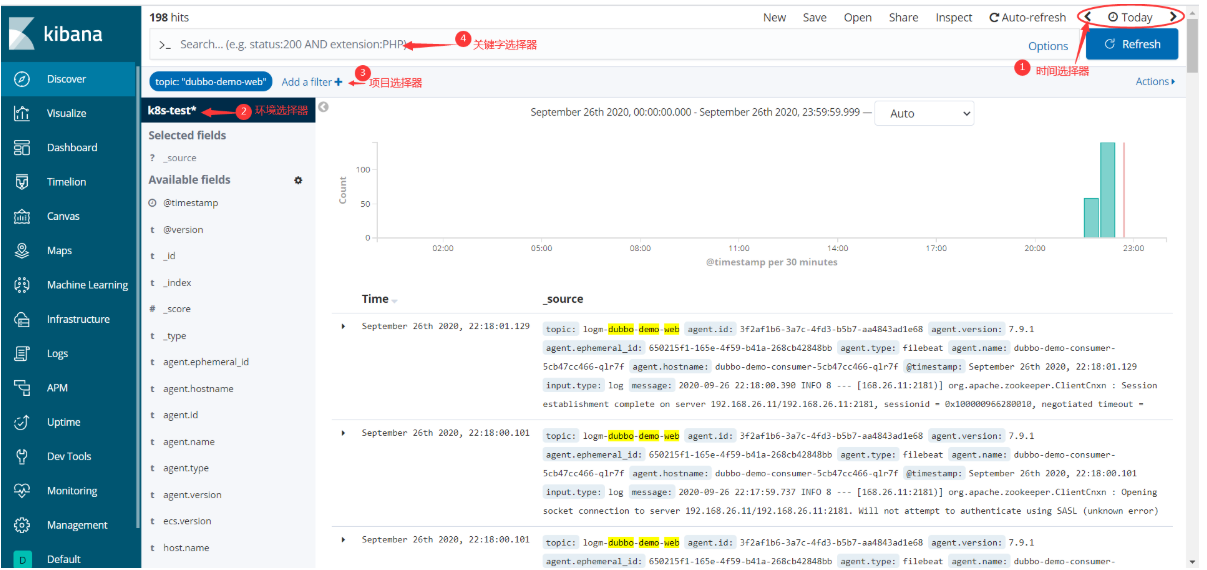This screenshot has width=1207, height=570.
Task: Select the agent.version field
Action: pos(192,495)
